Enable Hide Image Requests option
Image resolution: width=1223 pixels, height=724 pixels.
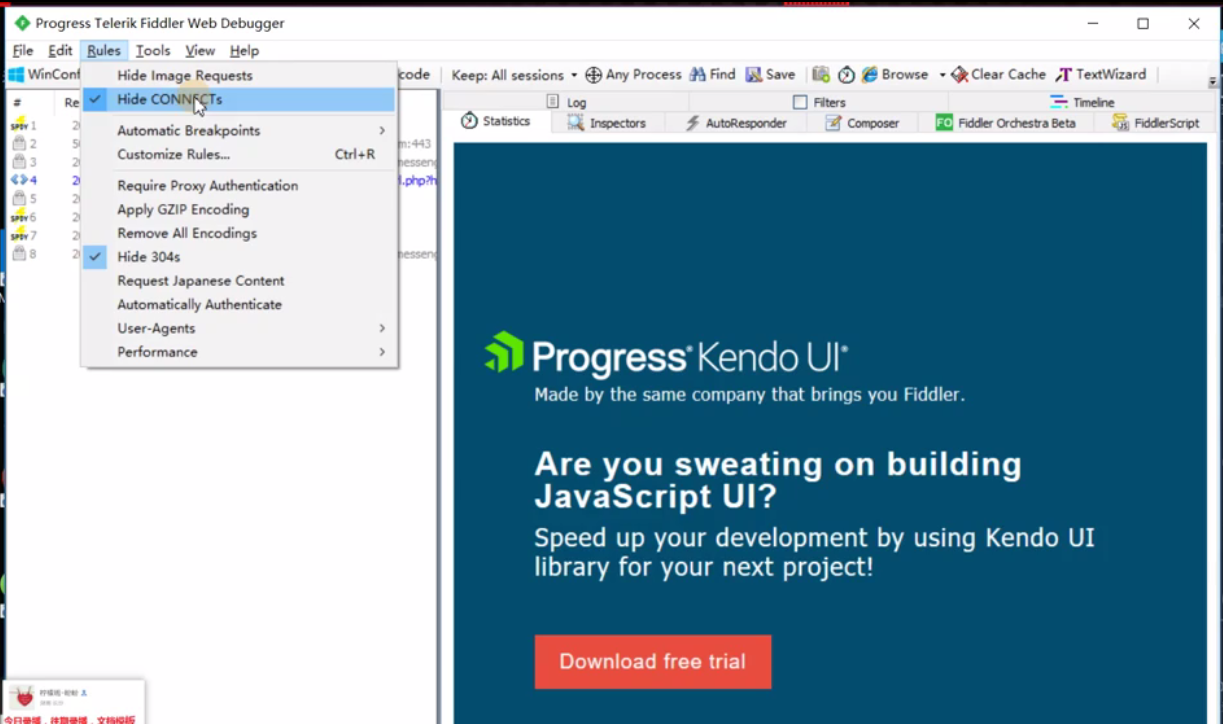(238, 75)
